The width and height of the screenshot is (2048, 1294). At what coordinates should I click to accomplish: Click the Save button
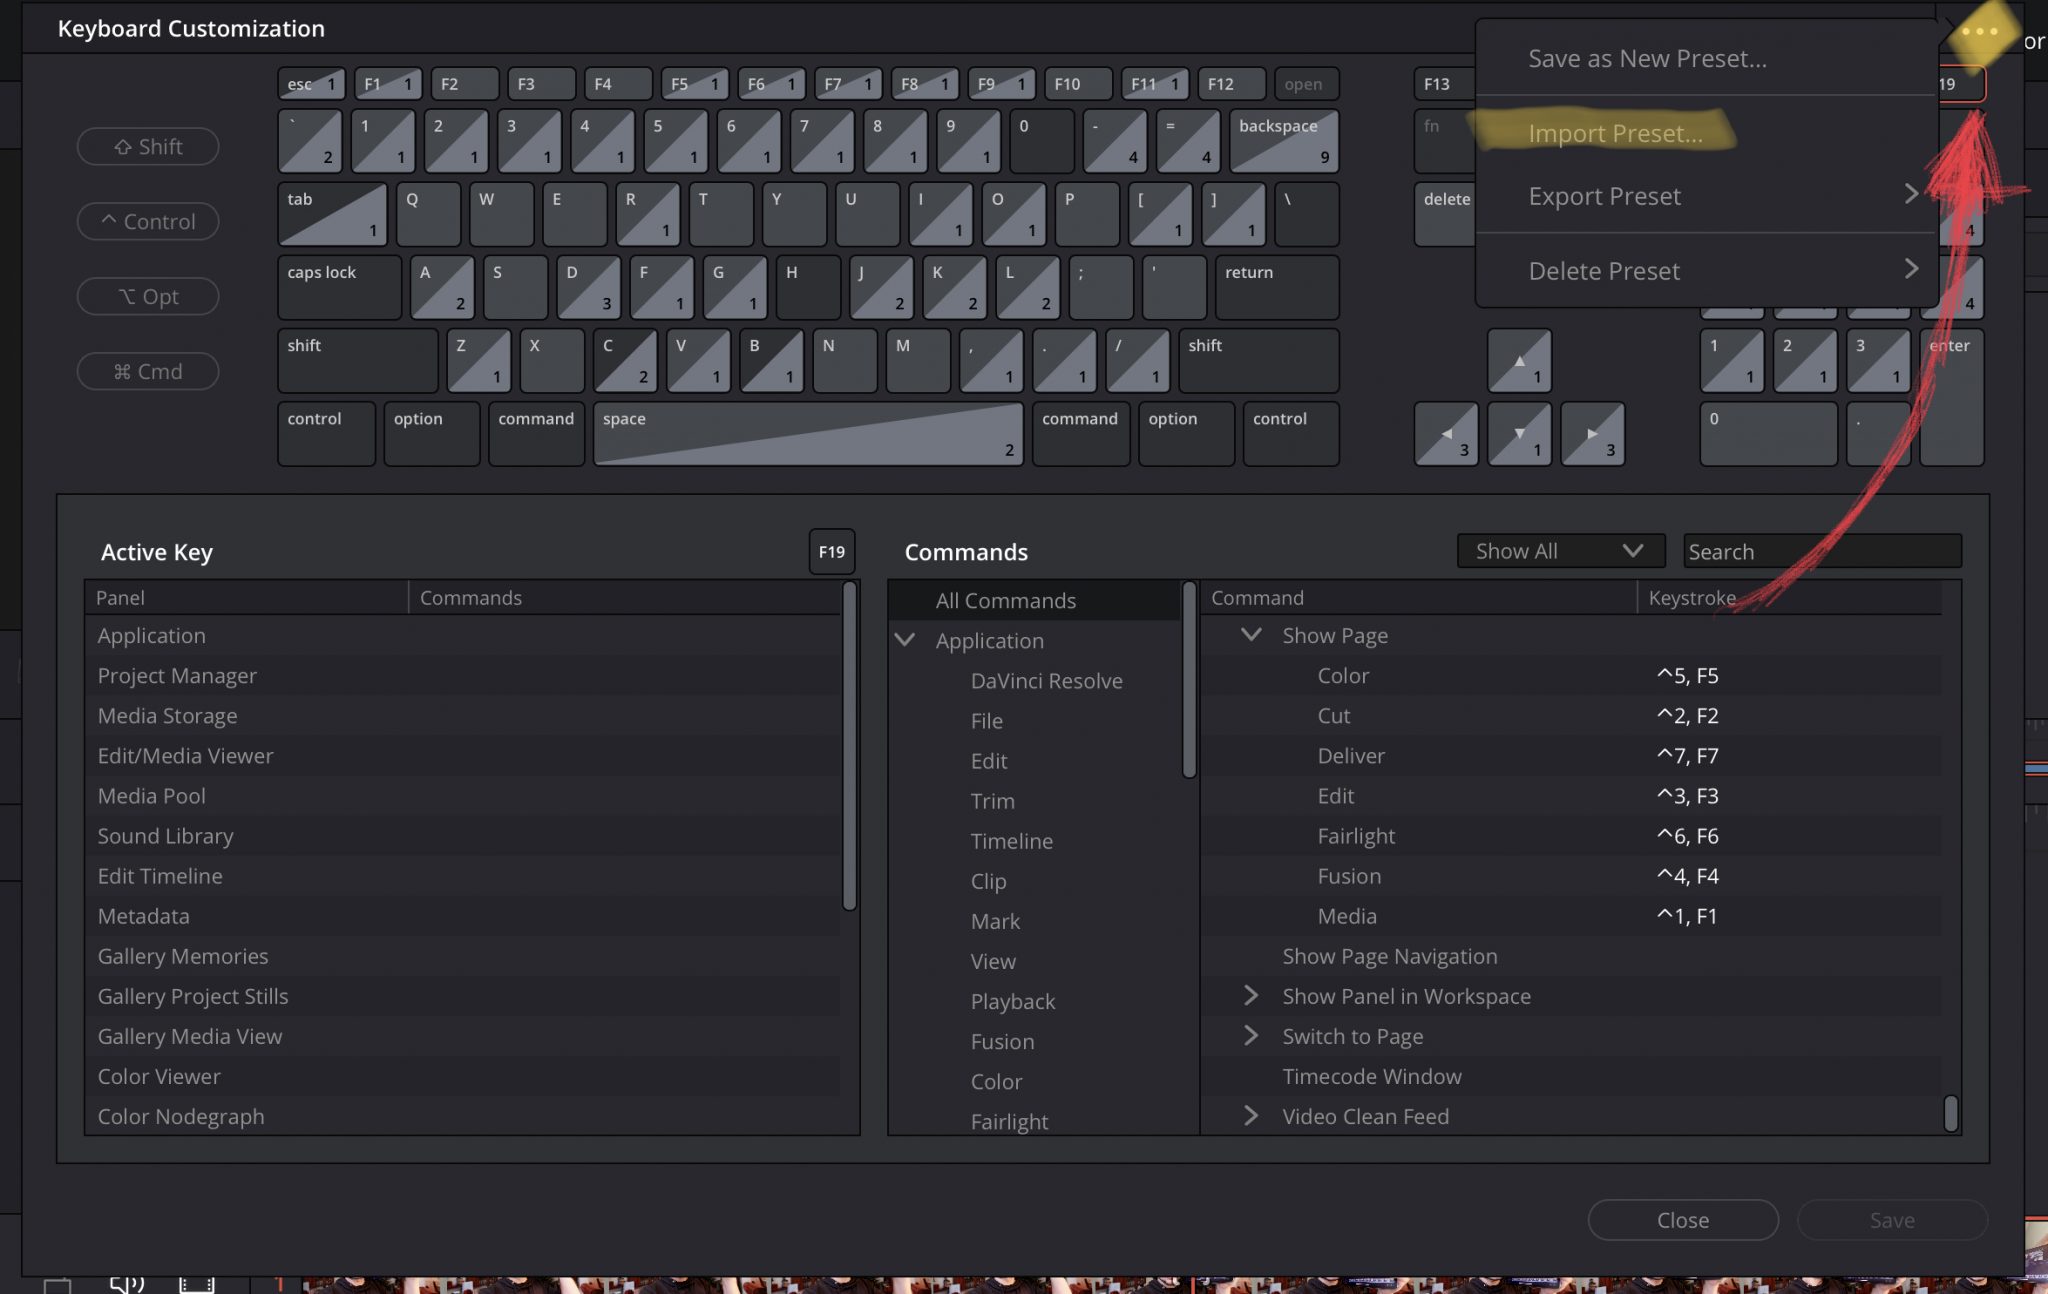[1891, 1219]
